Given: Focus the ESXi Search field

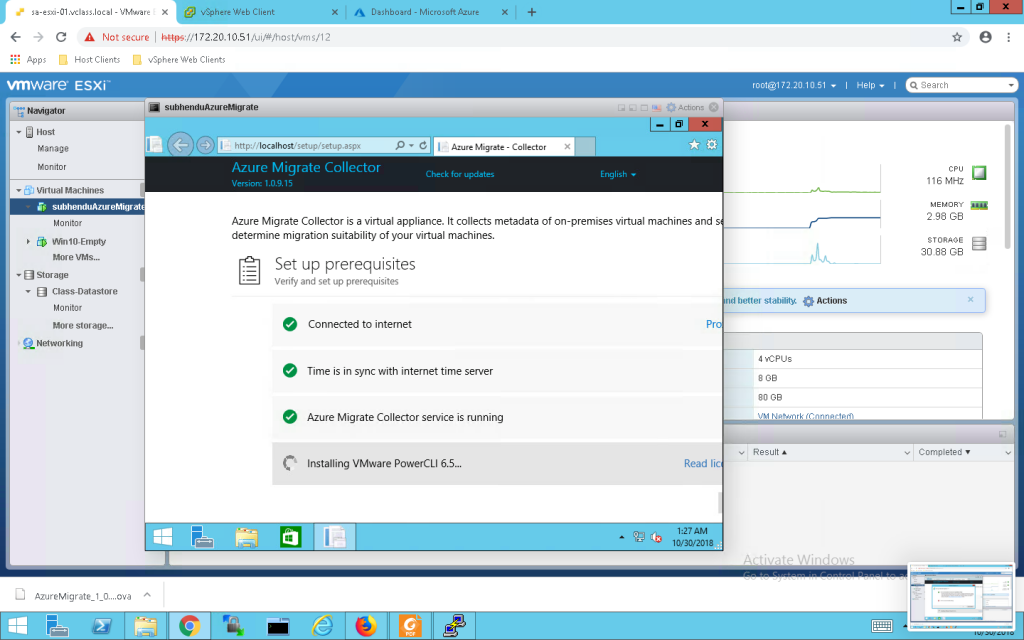Looking at the screenshot, I should tap(961, 86).
